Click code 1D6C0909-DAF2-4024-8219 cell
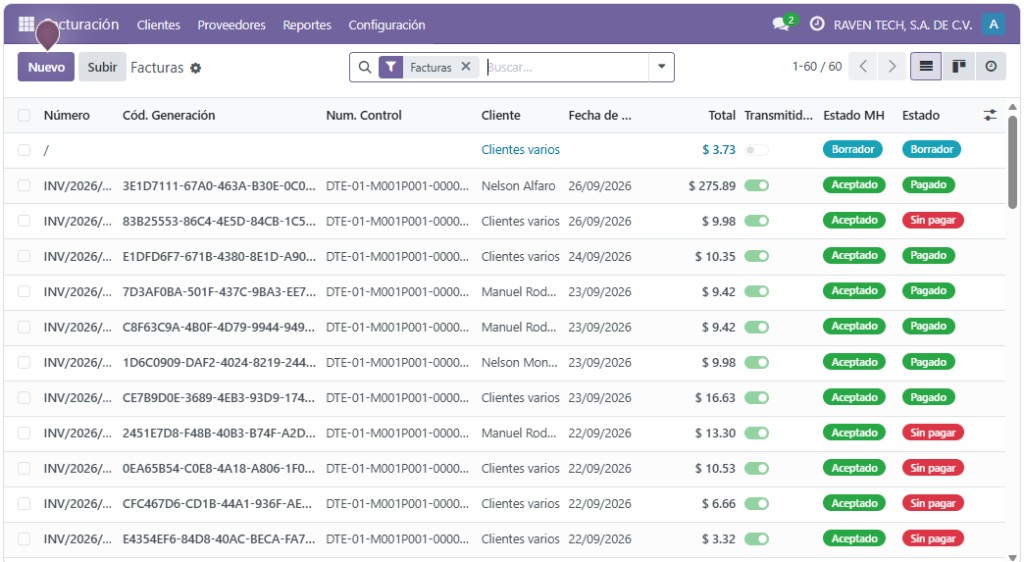The image size is (1024, 562). [219, 362]
